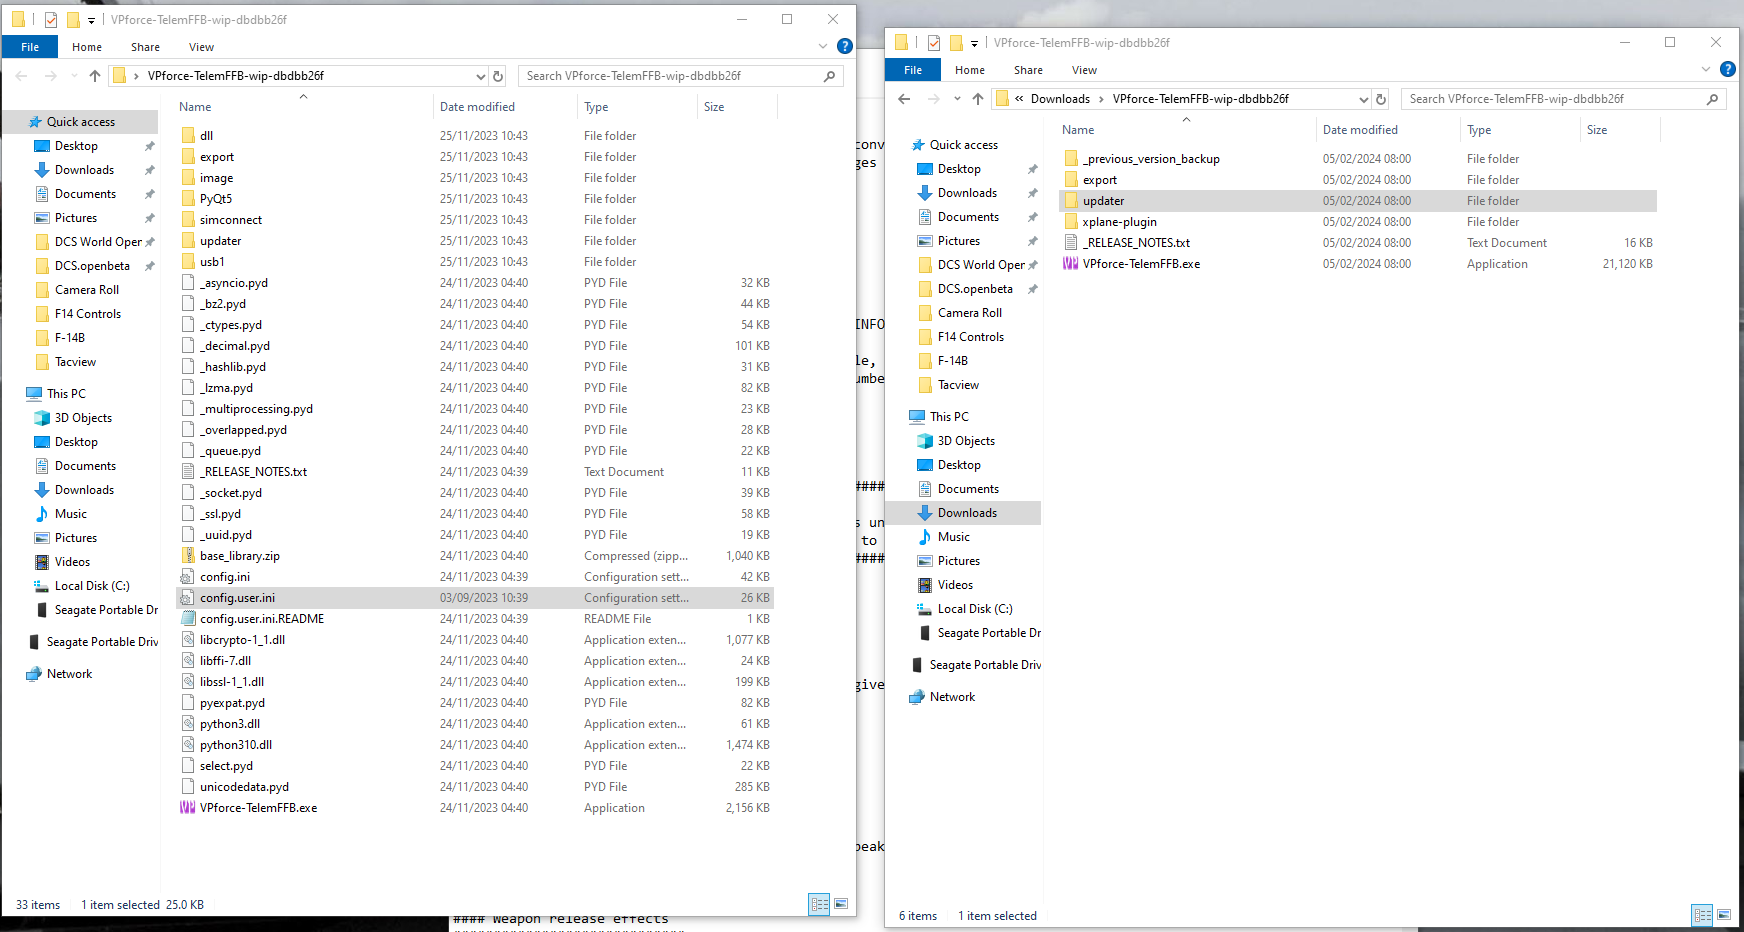Click _RELEASE_NOTES.txt icon in right window
Viewport: 1744px width, 932px height.
point(1071,243)
